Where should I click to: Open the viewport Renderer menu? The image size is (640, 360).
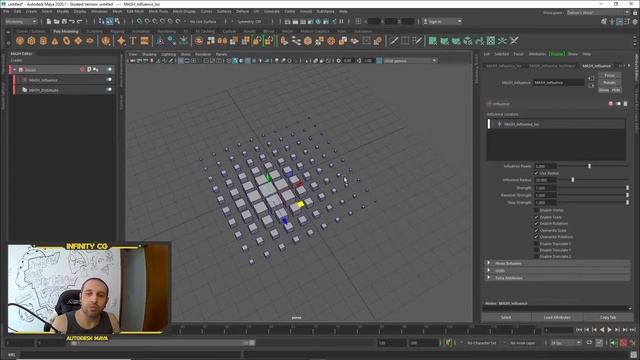tap(203, 54)
